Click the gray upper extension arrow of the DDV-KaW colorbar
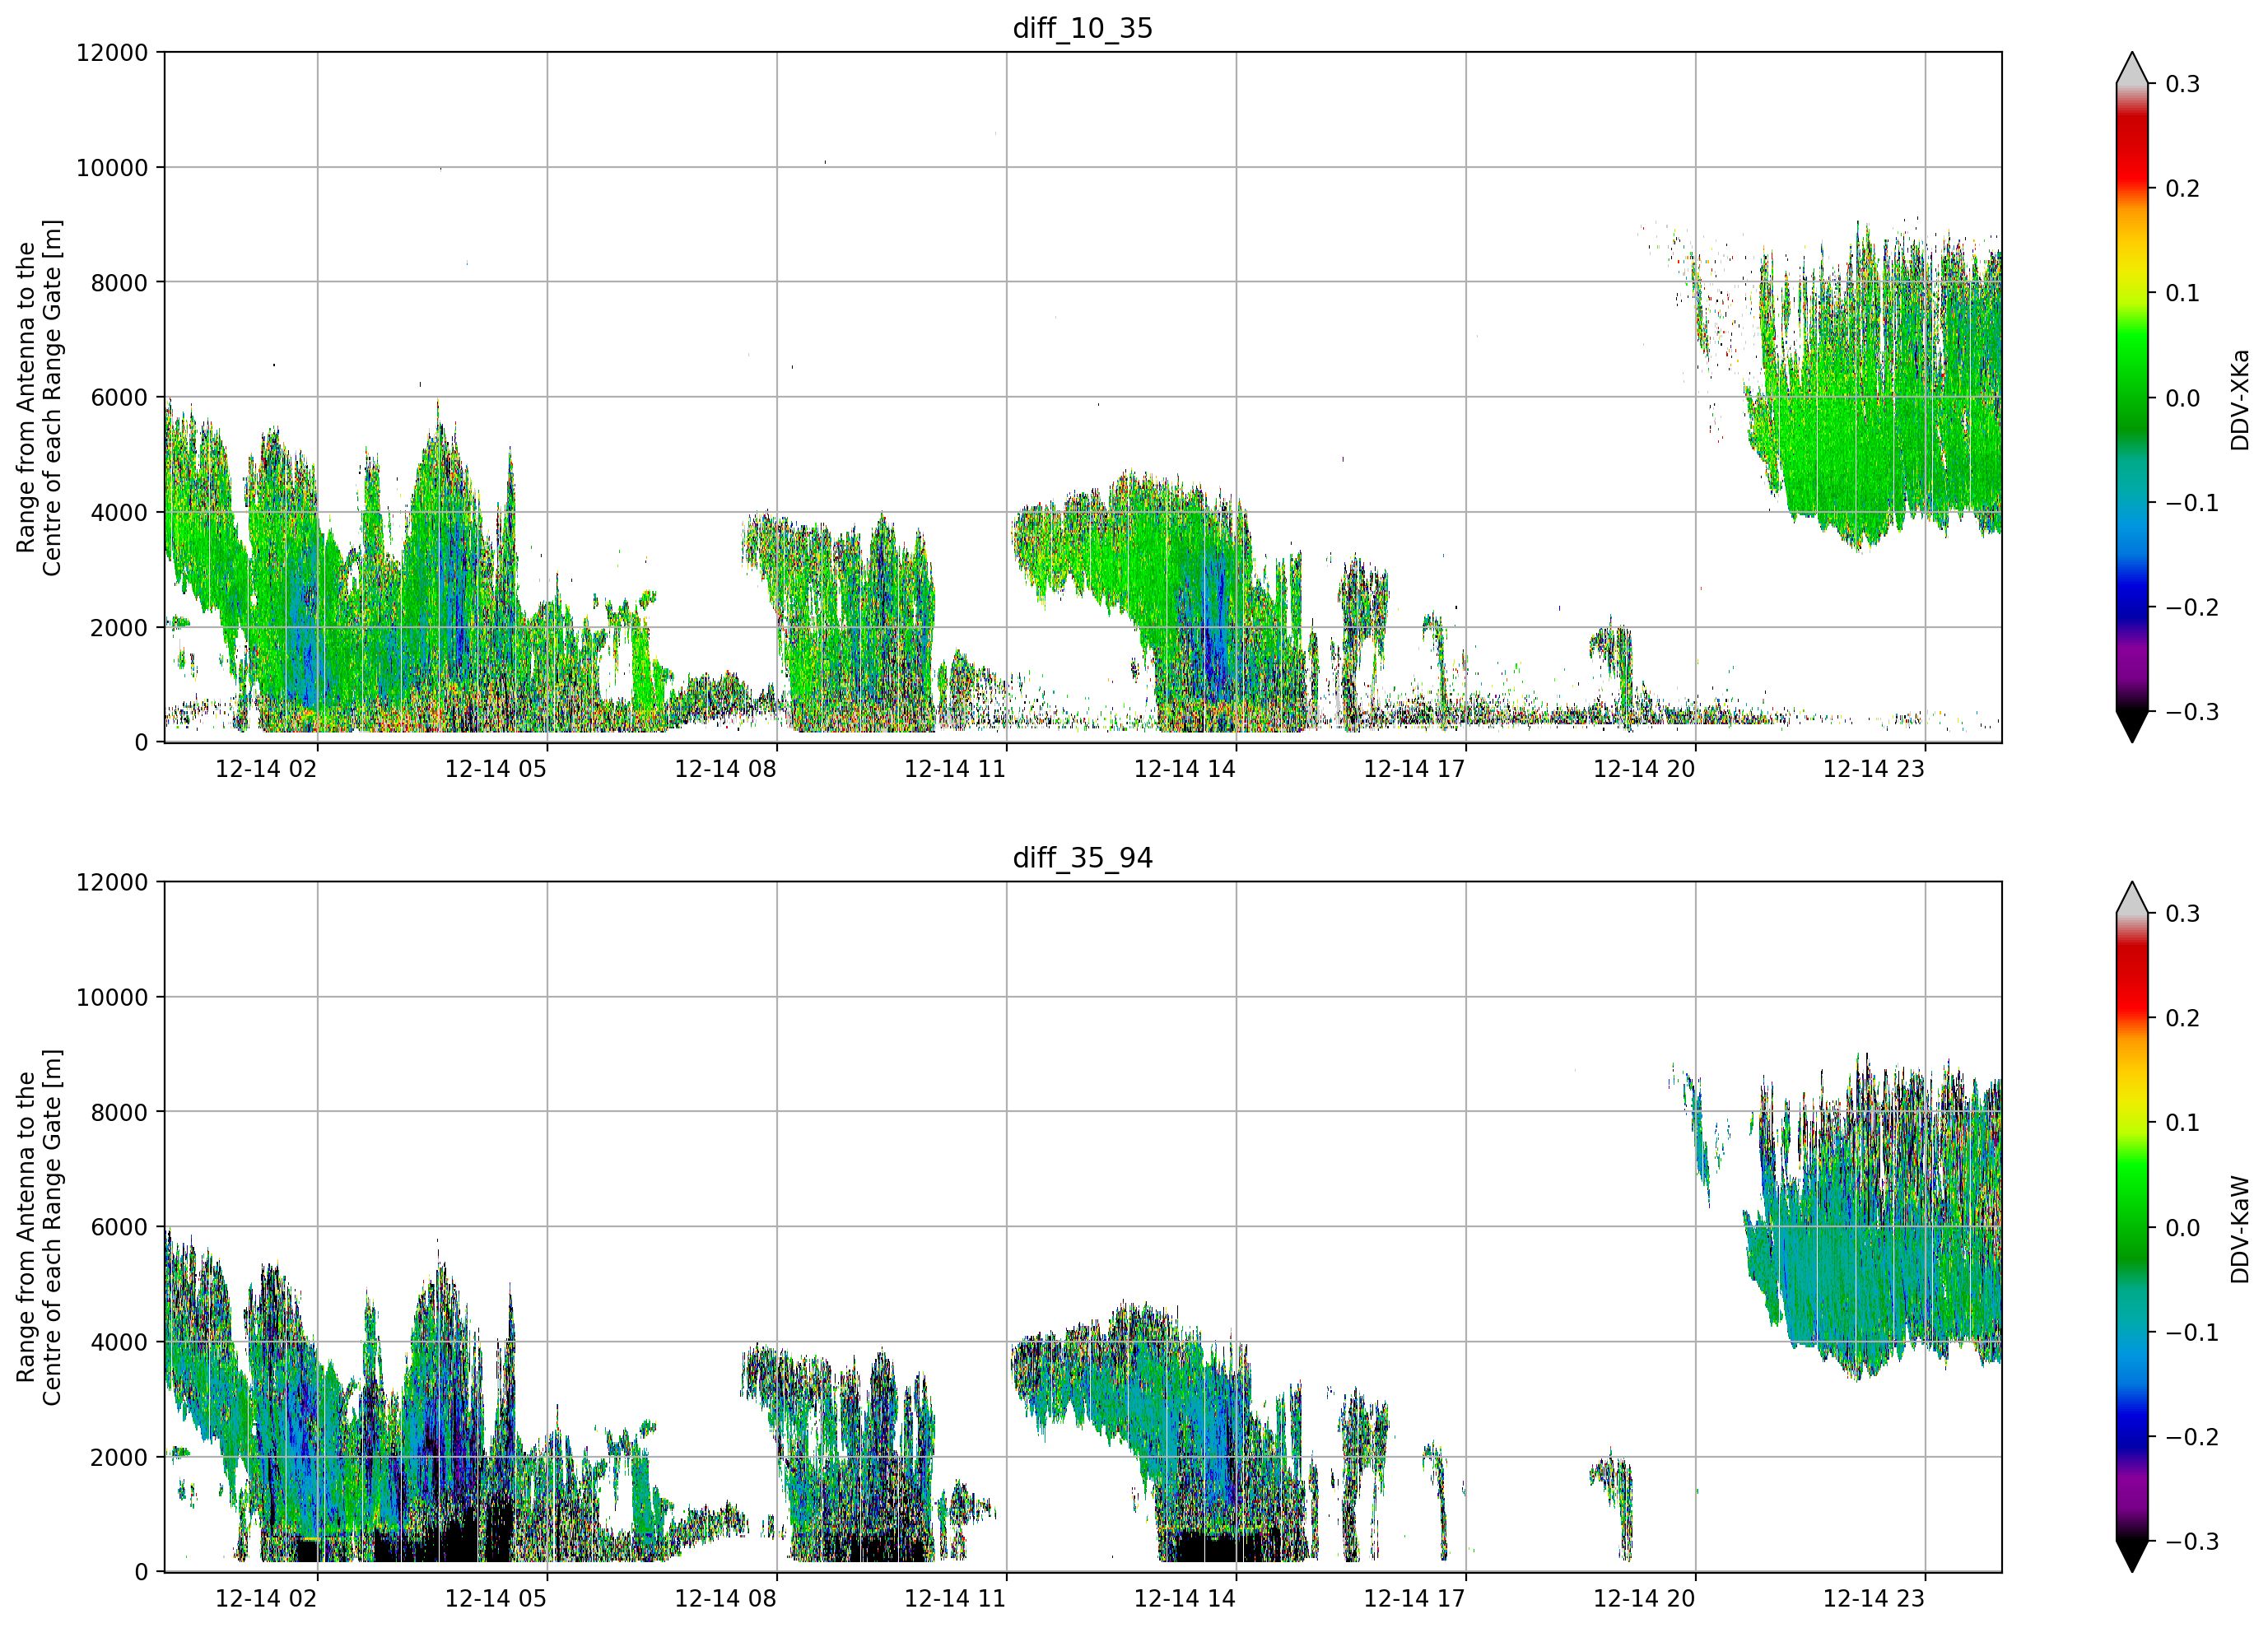The width and height of the screenshot is (2268, 1628). point(2132,900)
